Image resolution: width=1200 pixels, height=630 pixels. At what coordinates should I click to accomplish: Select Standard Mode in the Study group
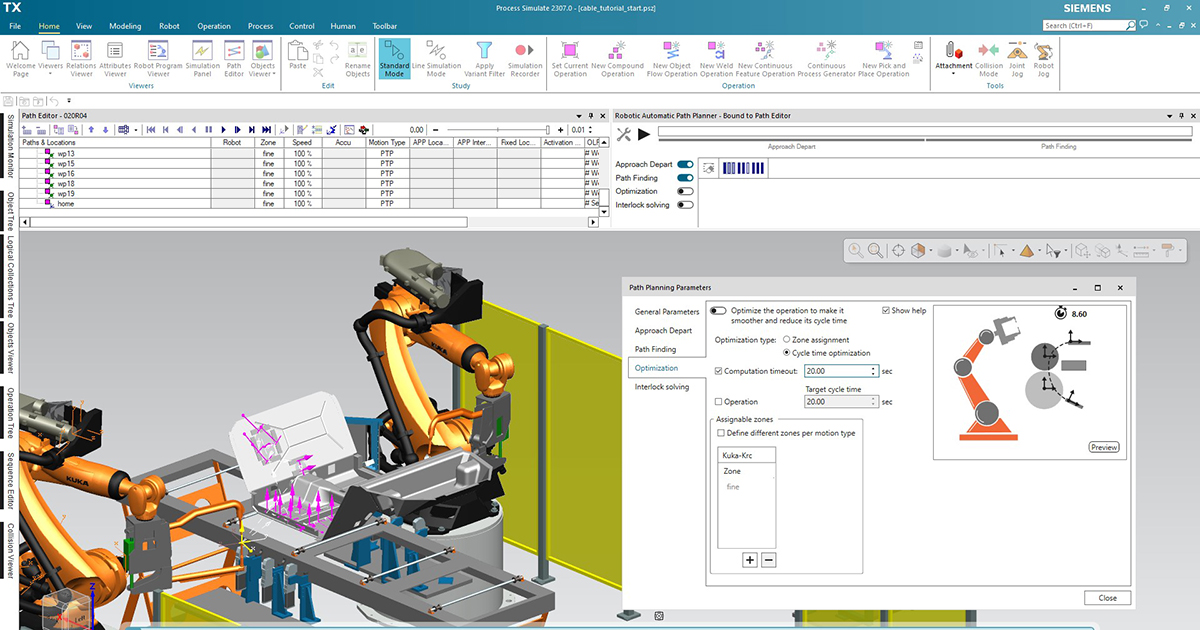pos(394,57)
